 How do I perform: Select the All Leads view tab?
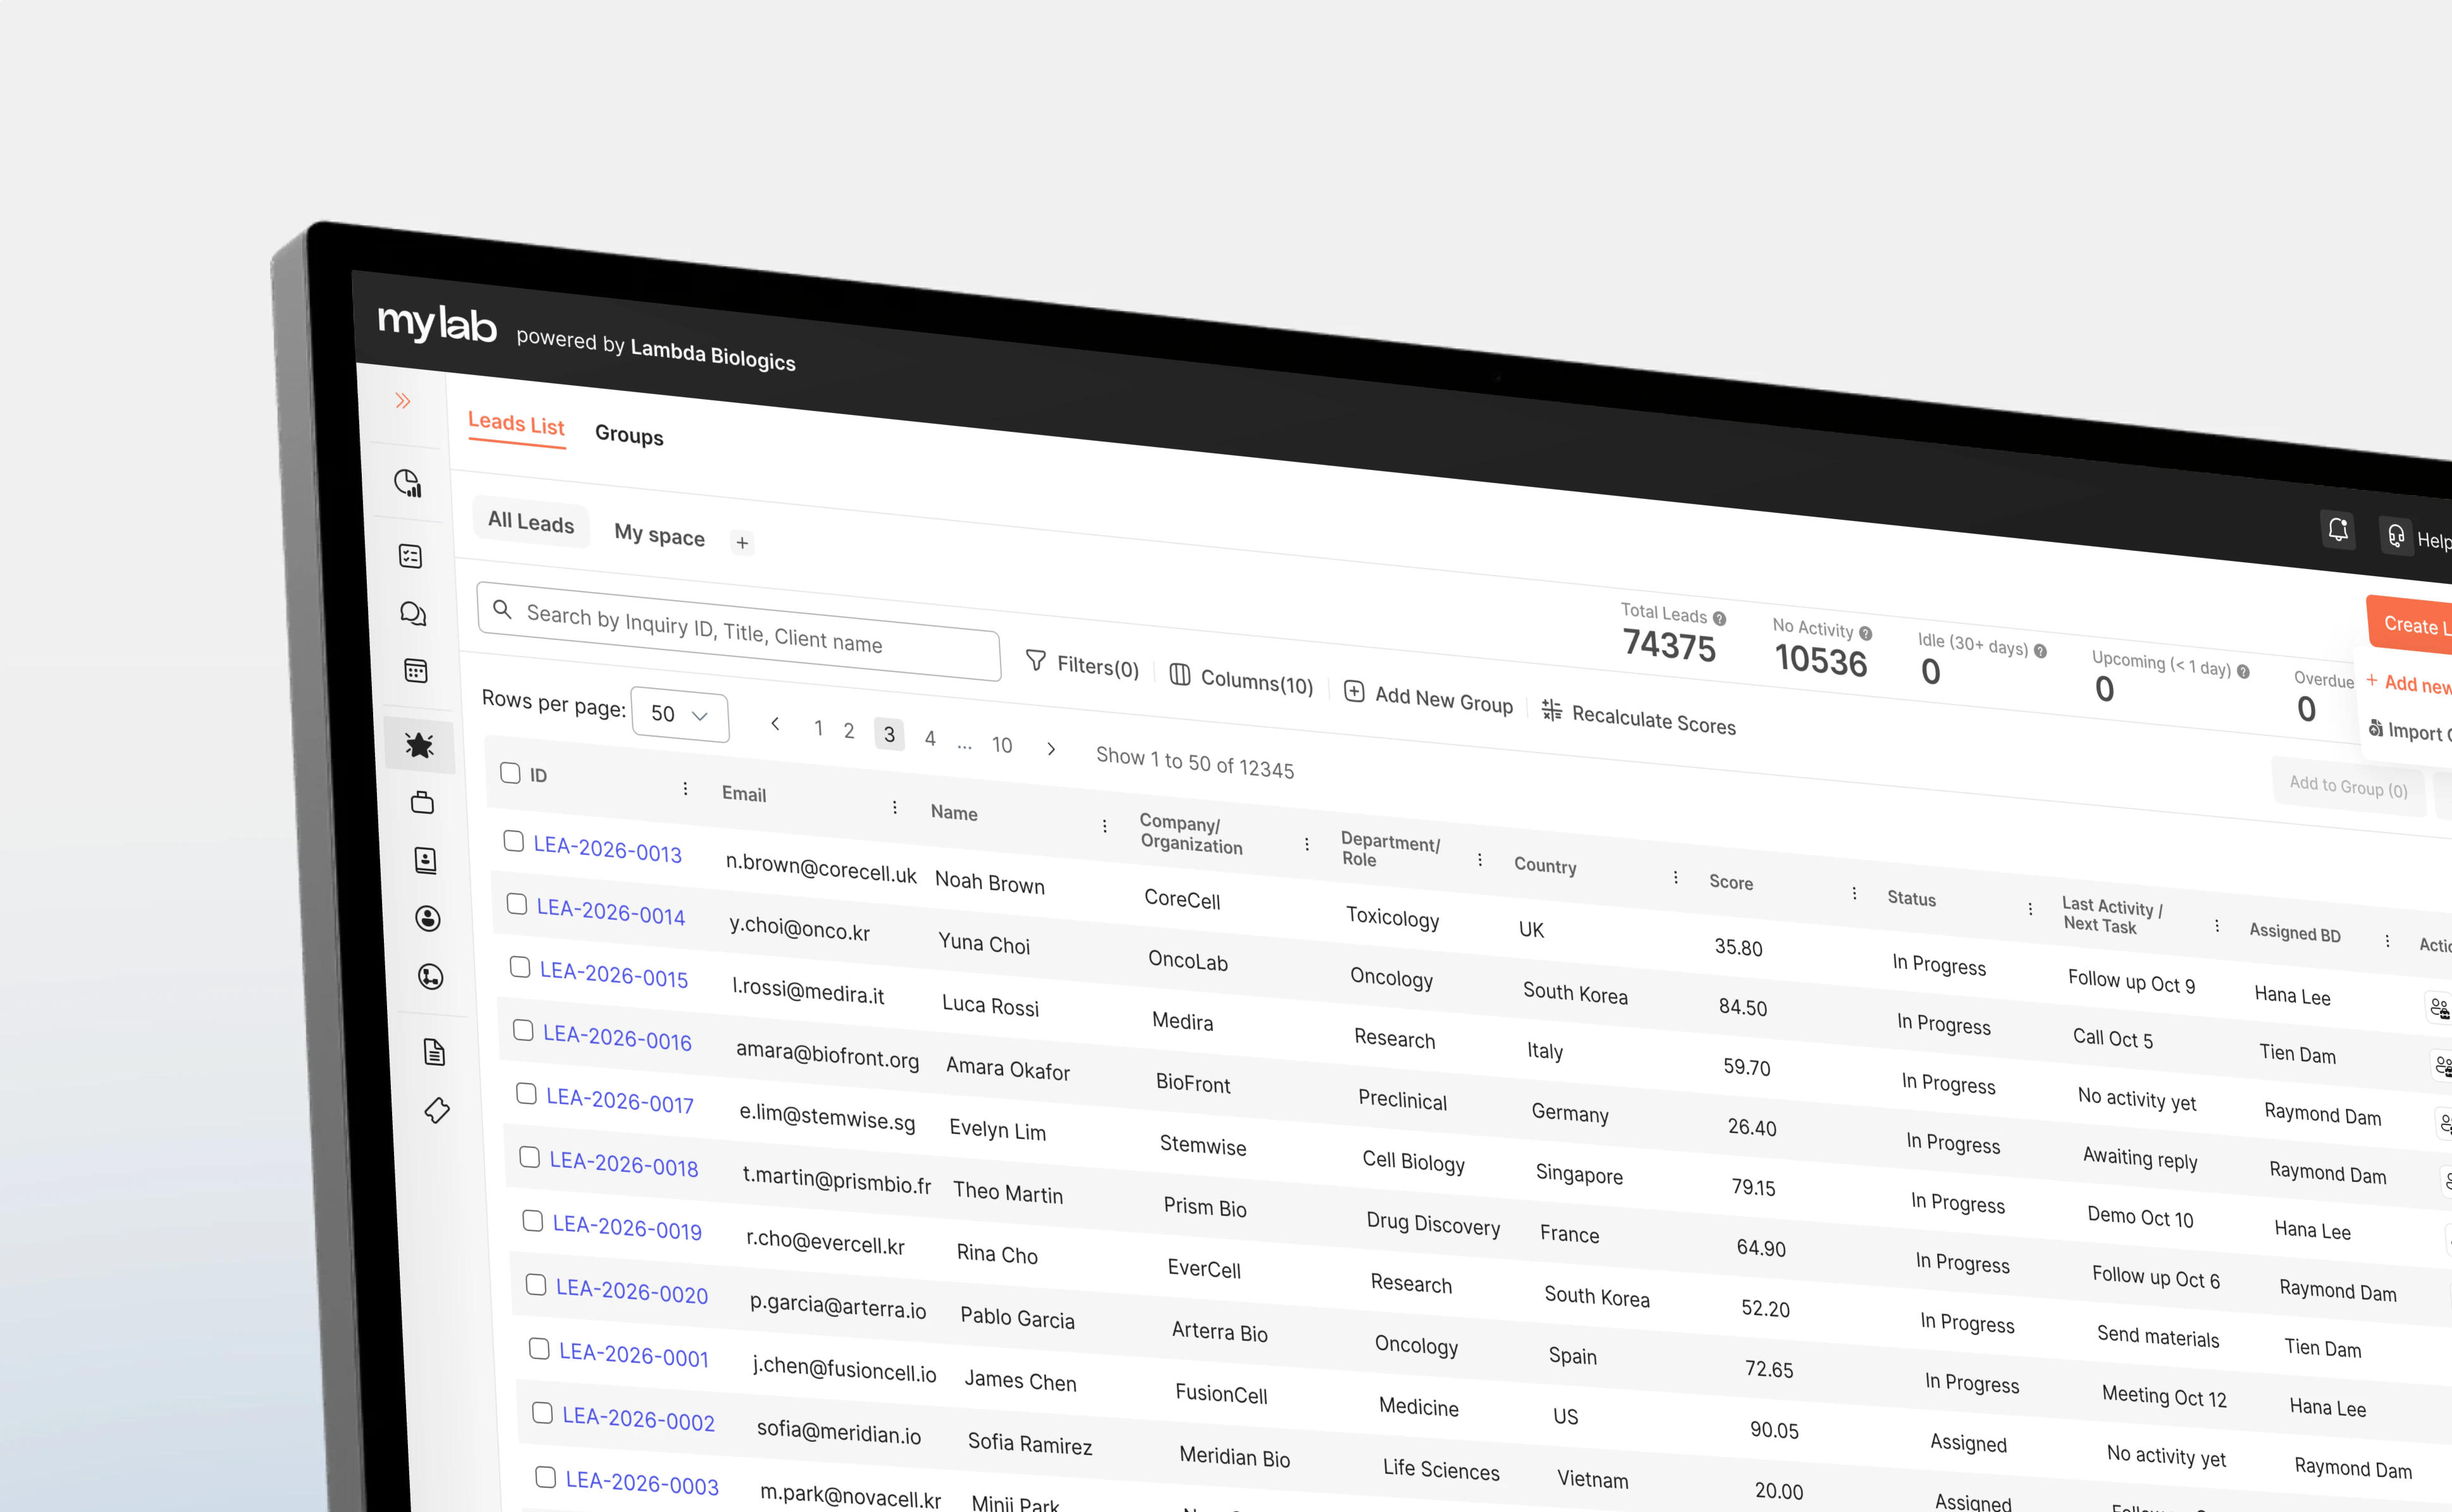(531, 522)
